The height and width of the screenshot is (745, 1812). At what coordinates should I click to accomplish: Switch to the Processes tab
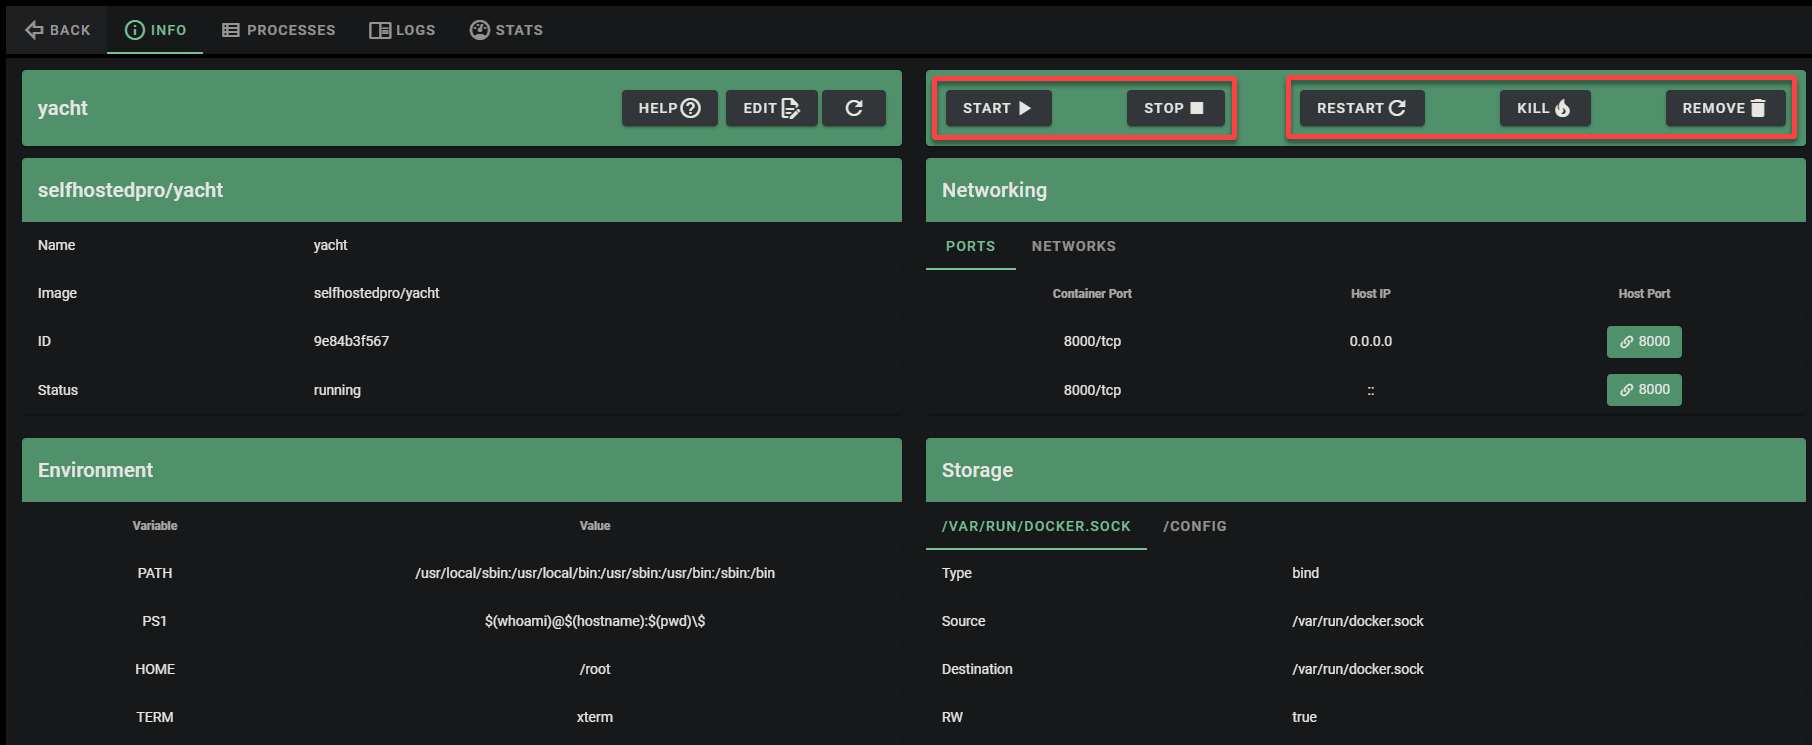pyautogui.click(x=279, y=30)
